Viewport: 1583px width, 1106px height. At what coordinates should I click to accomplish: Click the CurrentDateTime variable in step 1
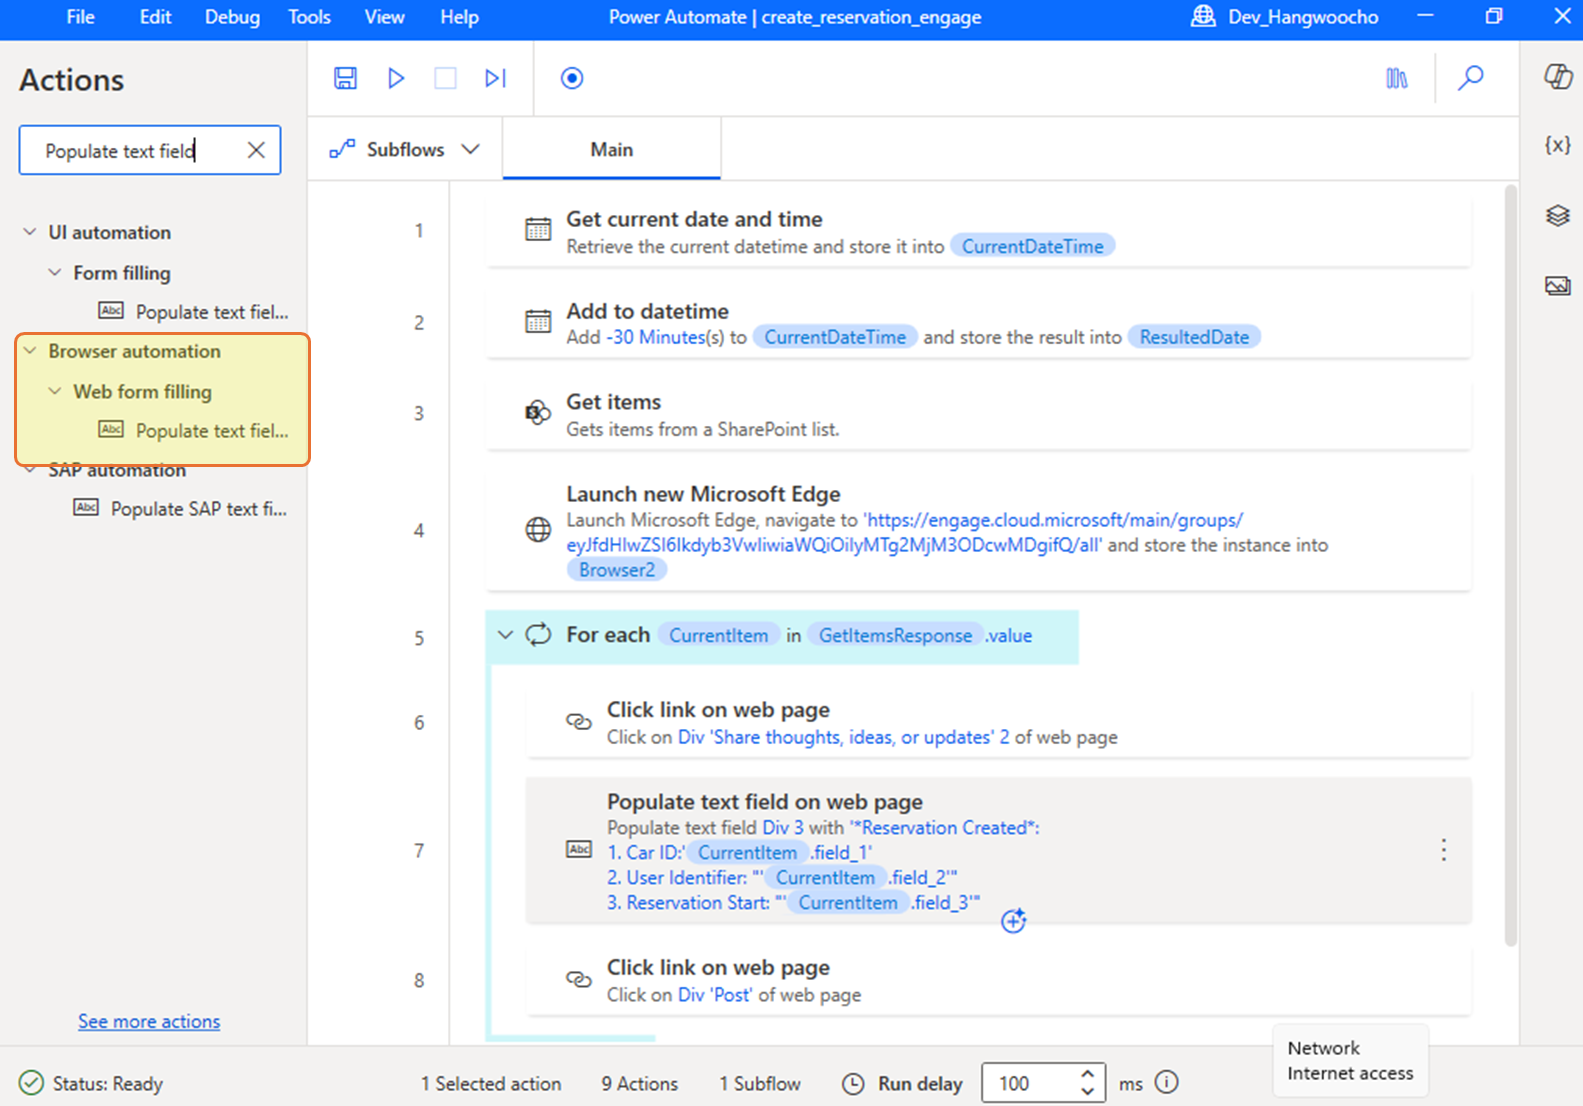(x=1032, y=246)
